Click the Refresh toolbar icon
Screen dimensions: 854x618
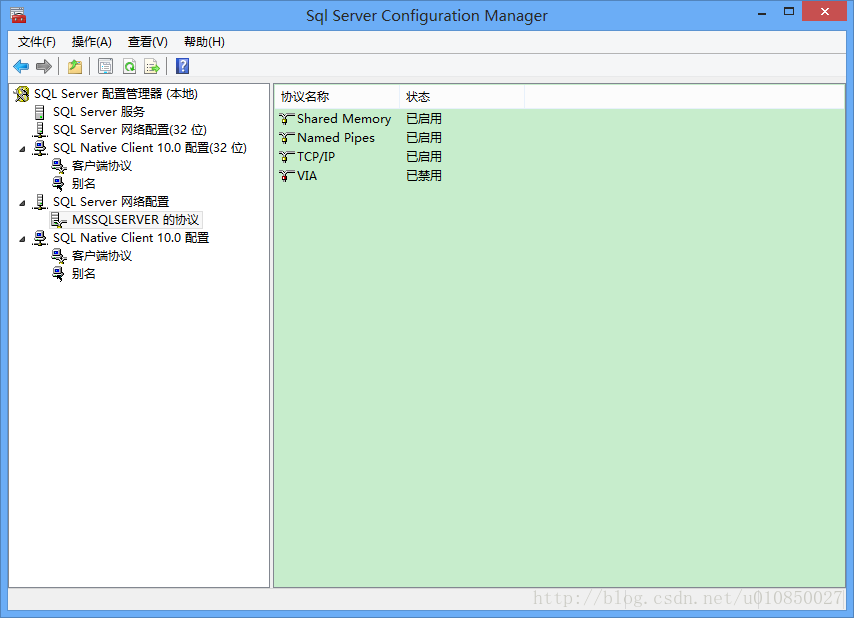(129, 67)
